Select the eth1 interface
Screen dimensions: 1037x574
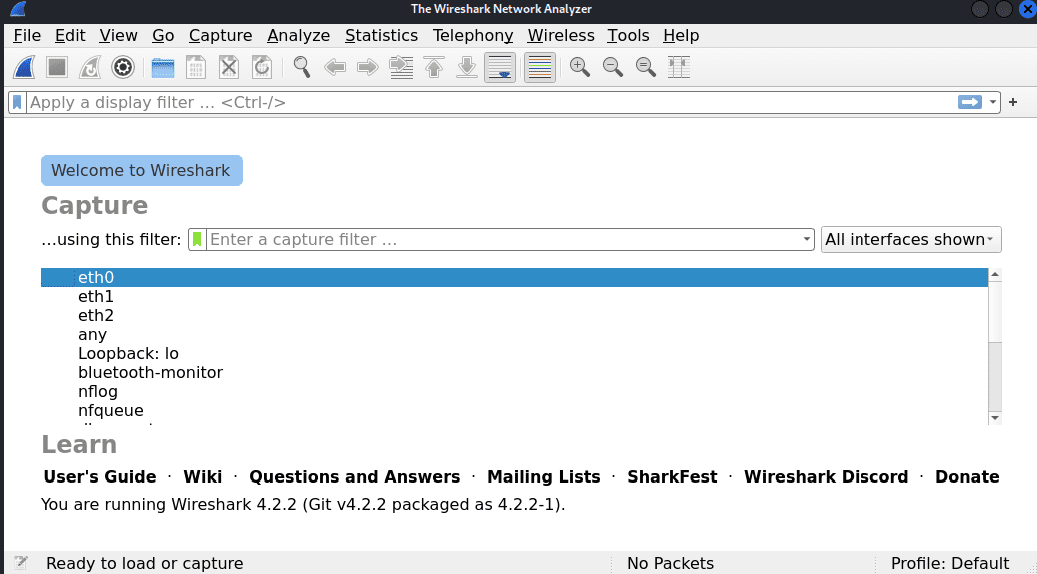pyautogui.click(x=514, y=296)
